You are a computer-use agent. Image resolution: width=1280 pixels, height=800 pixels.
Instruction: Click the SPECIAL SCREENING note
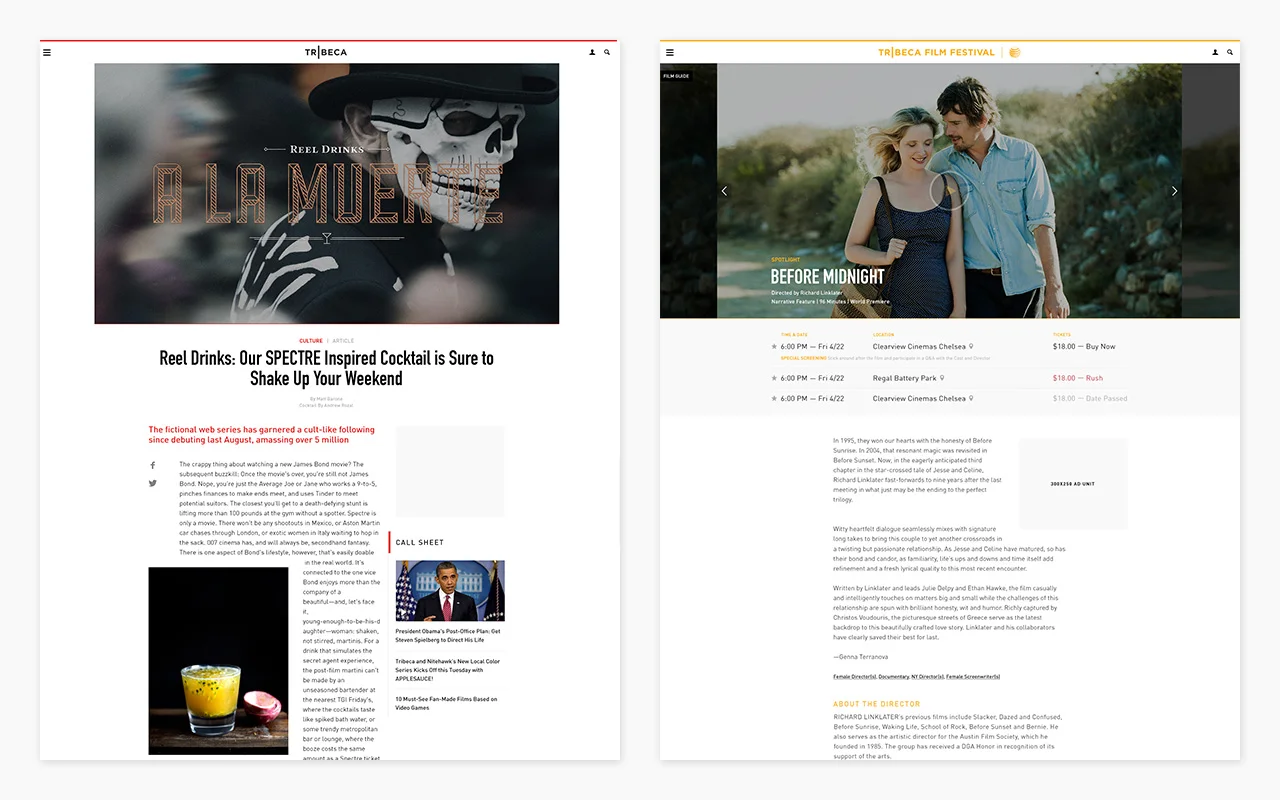885,358
